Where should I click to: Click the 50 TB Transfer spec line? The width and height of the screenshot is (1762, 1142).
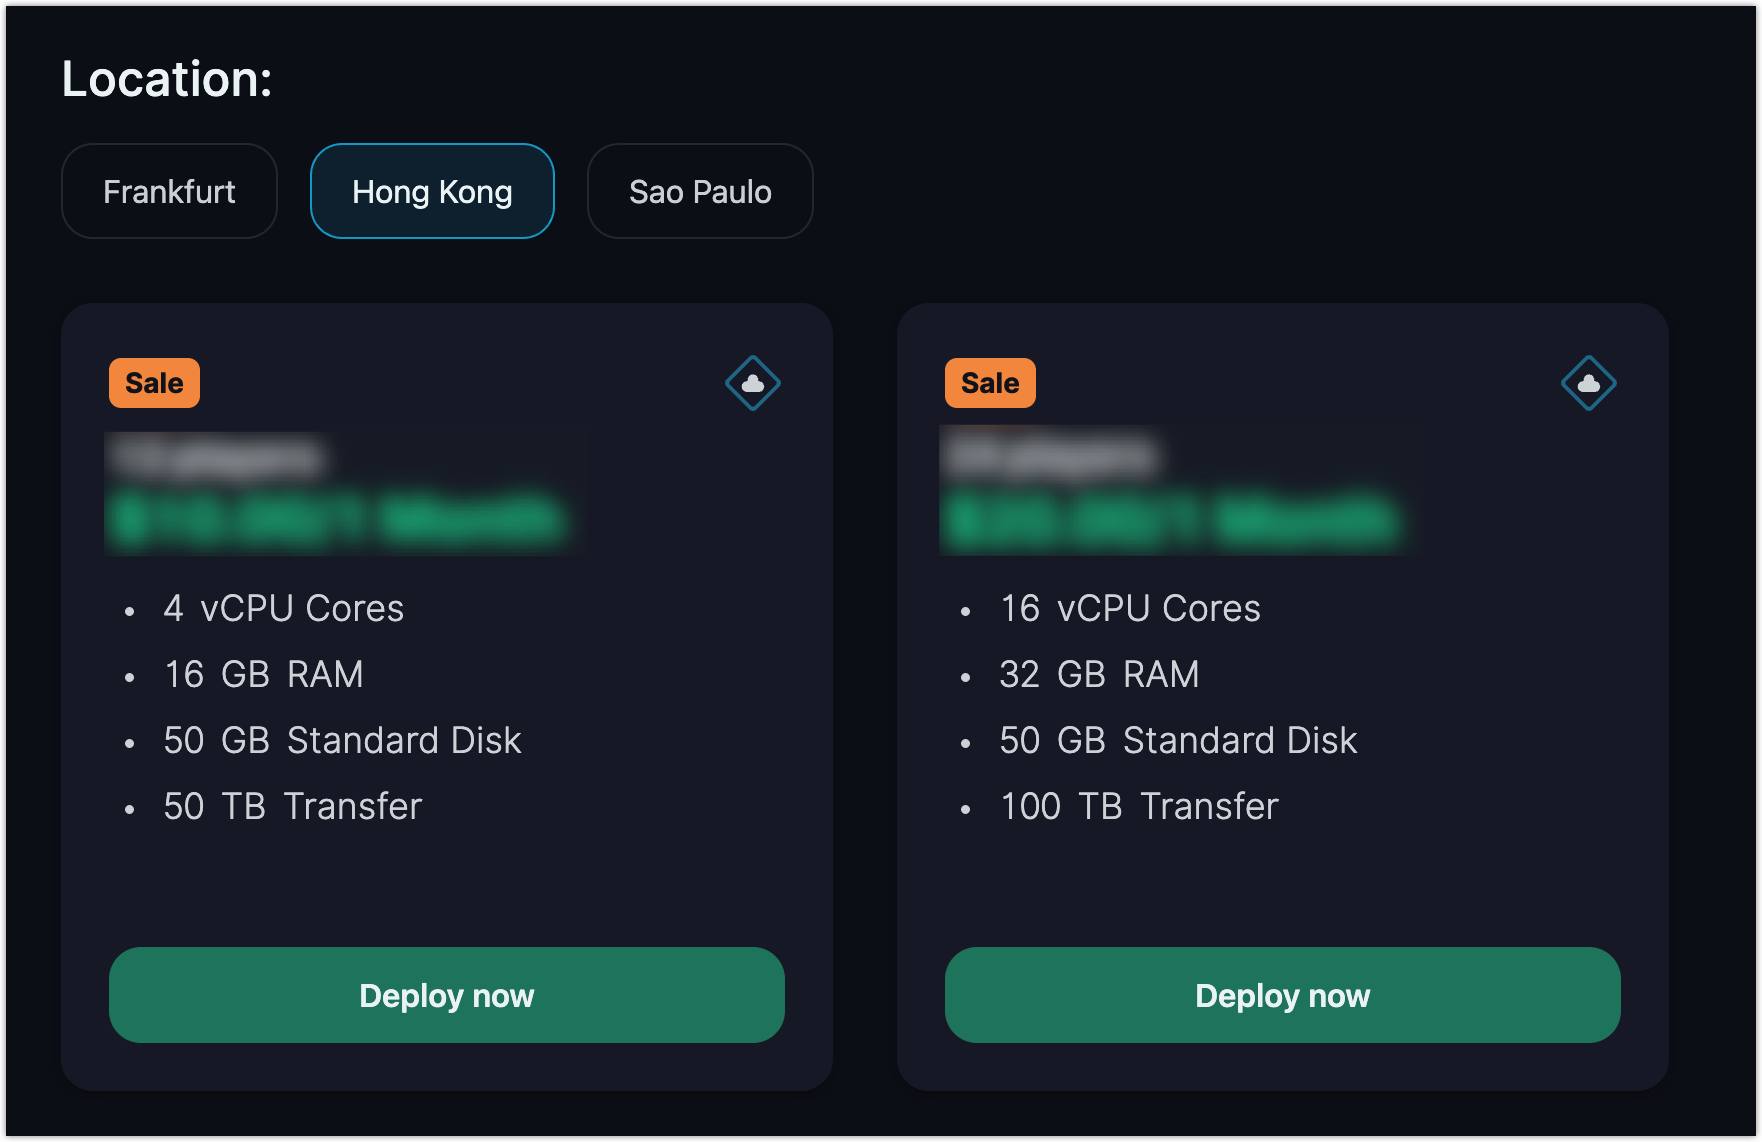tap(293, 806)
